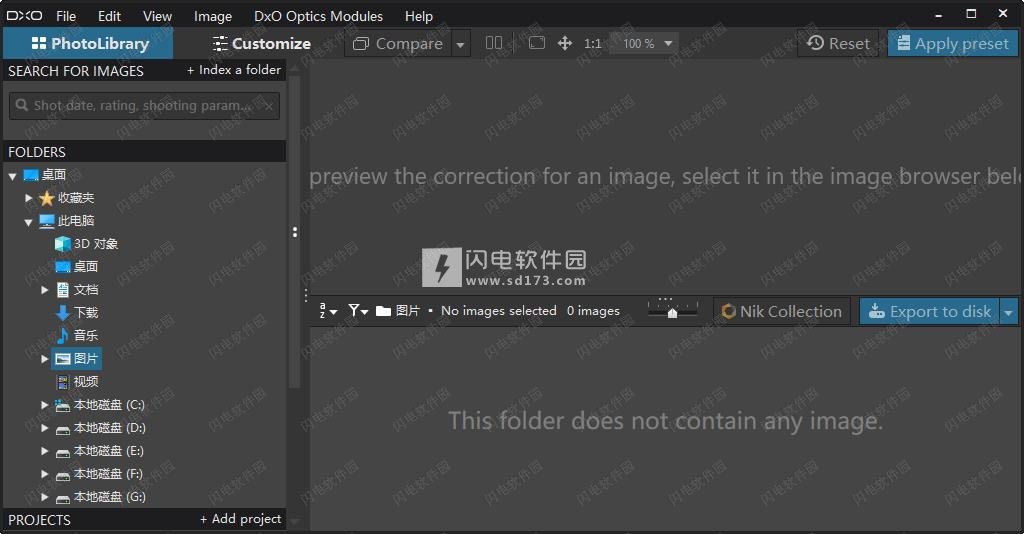
Task: Click the image search input field
Action: (x=144, y=106)
